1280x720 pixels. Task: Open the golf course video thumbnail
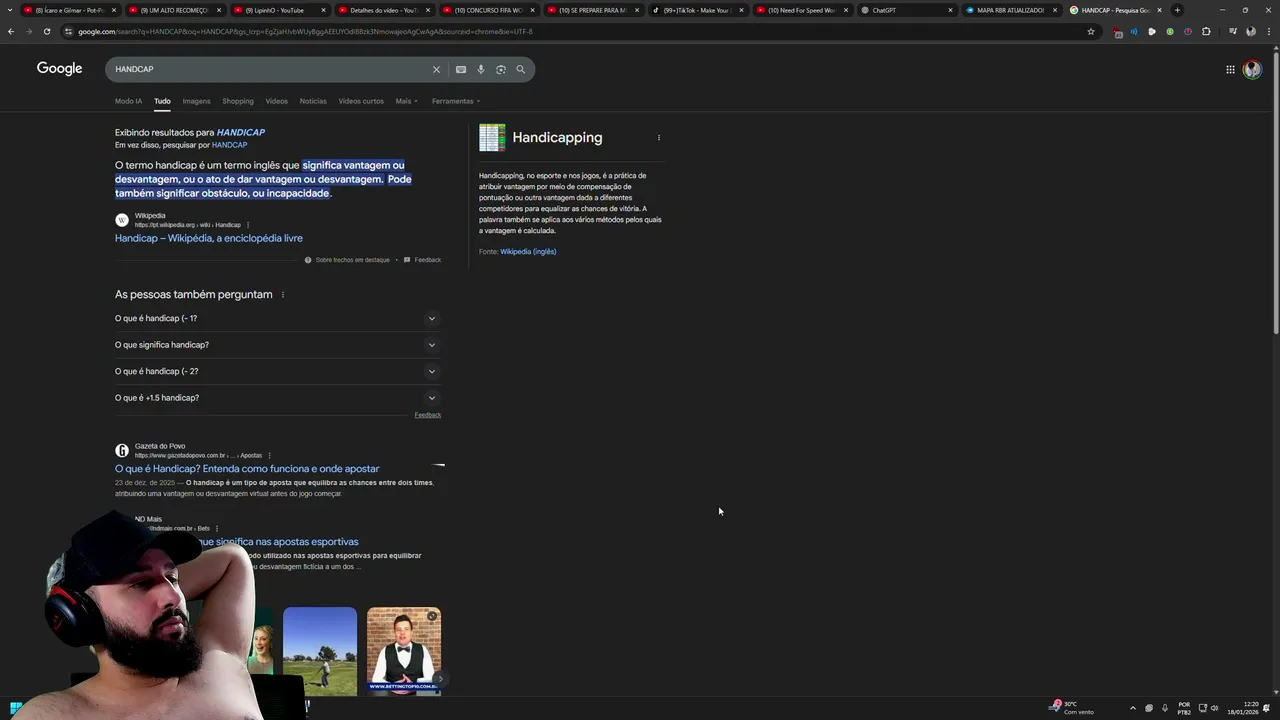[320, 651]
